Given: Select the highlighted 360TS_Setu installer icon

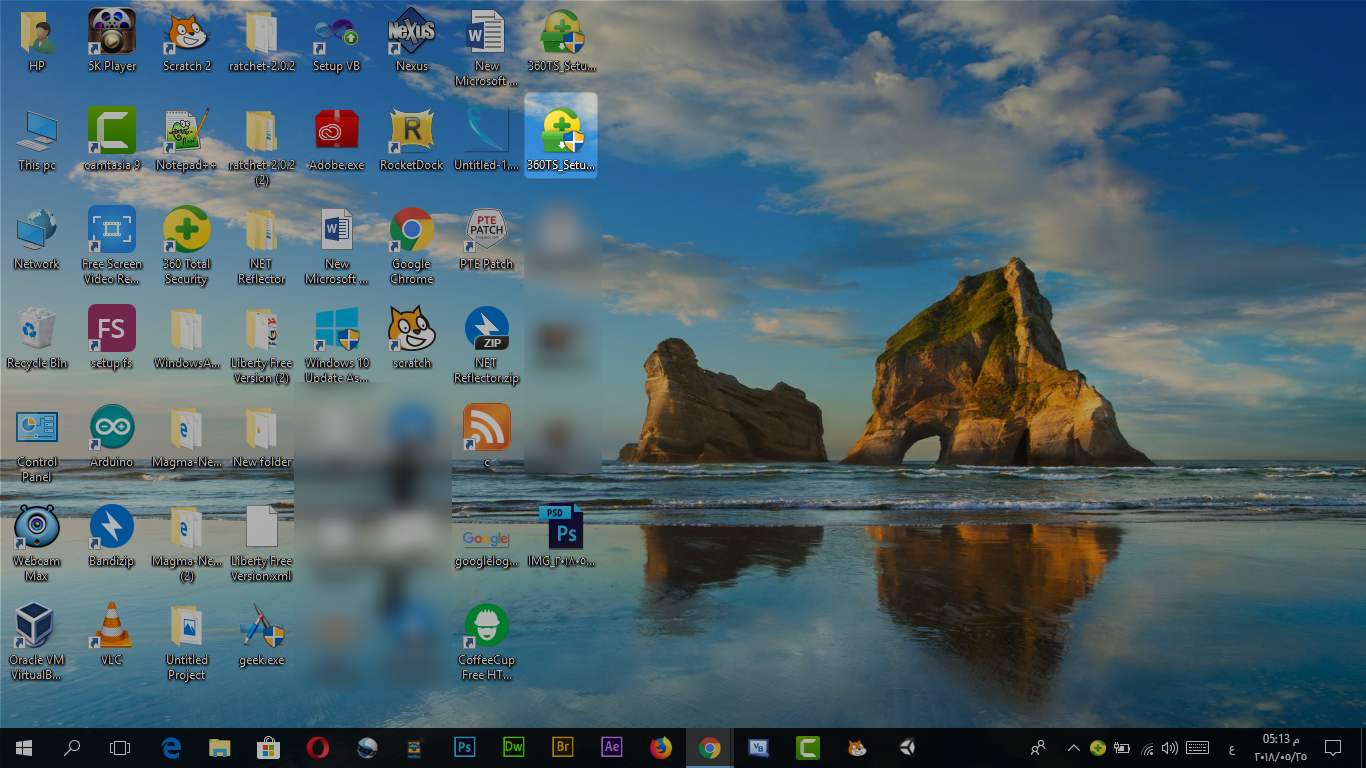Looking at the screenshot, I should click(x=561, y=134).
